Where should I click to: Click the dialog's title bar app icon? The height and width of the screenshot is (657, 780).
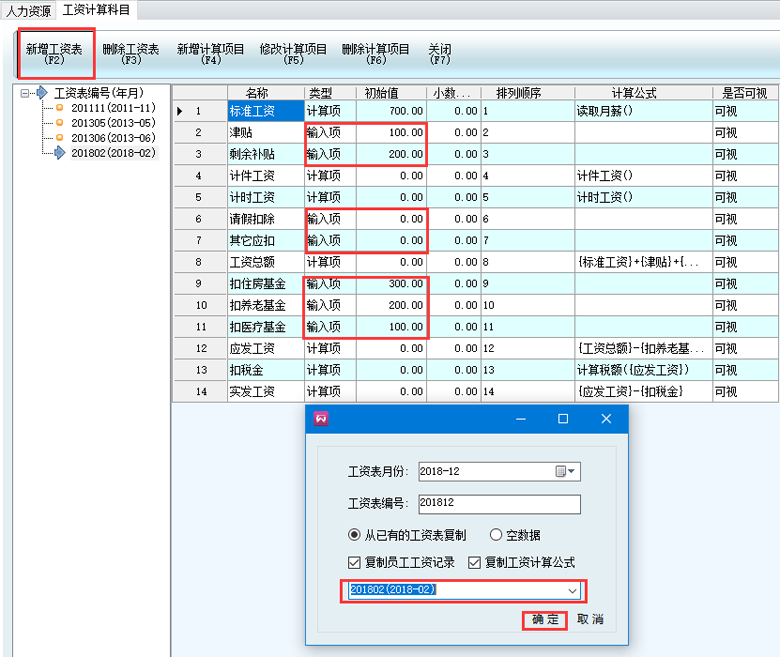[x=322, y=419]
